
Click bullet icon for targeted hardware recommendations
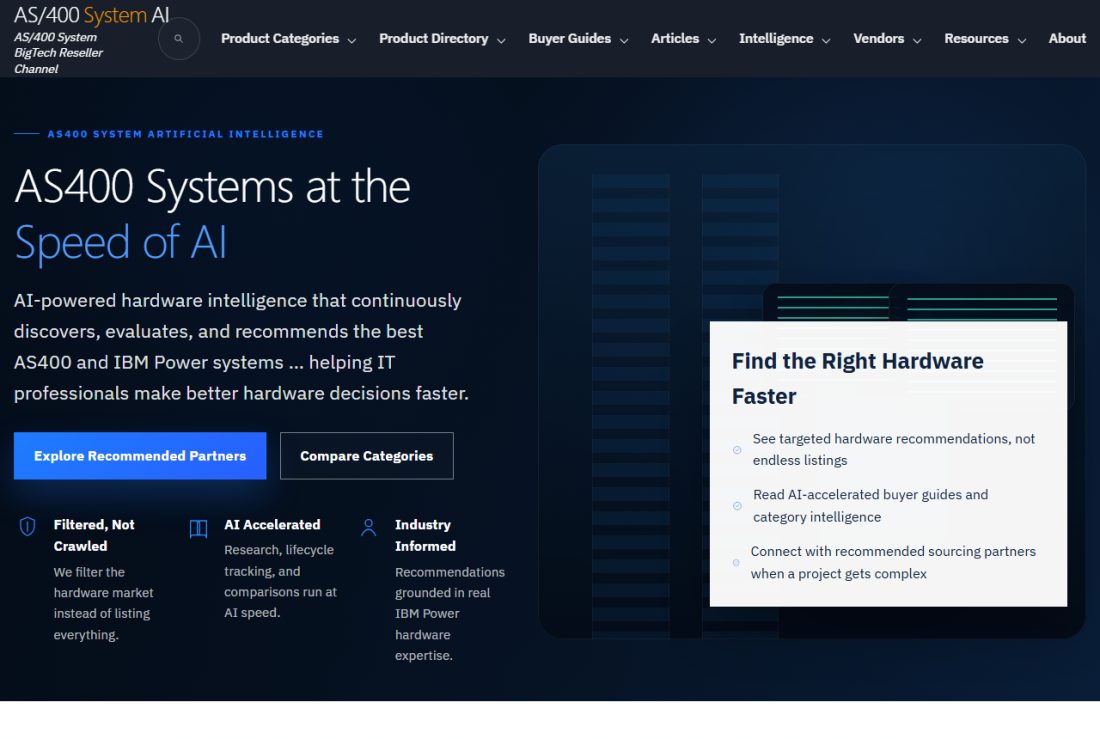(737, 450)
